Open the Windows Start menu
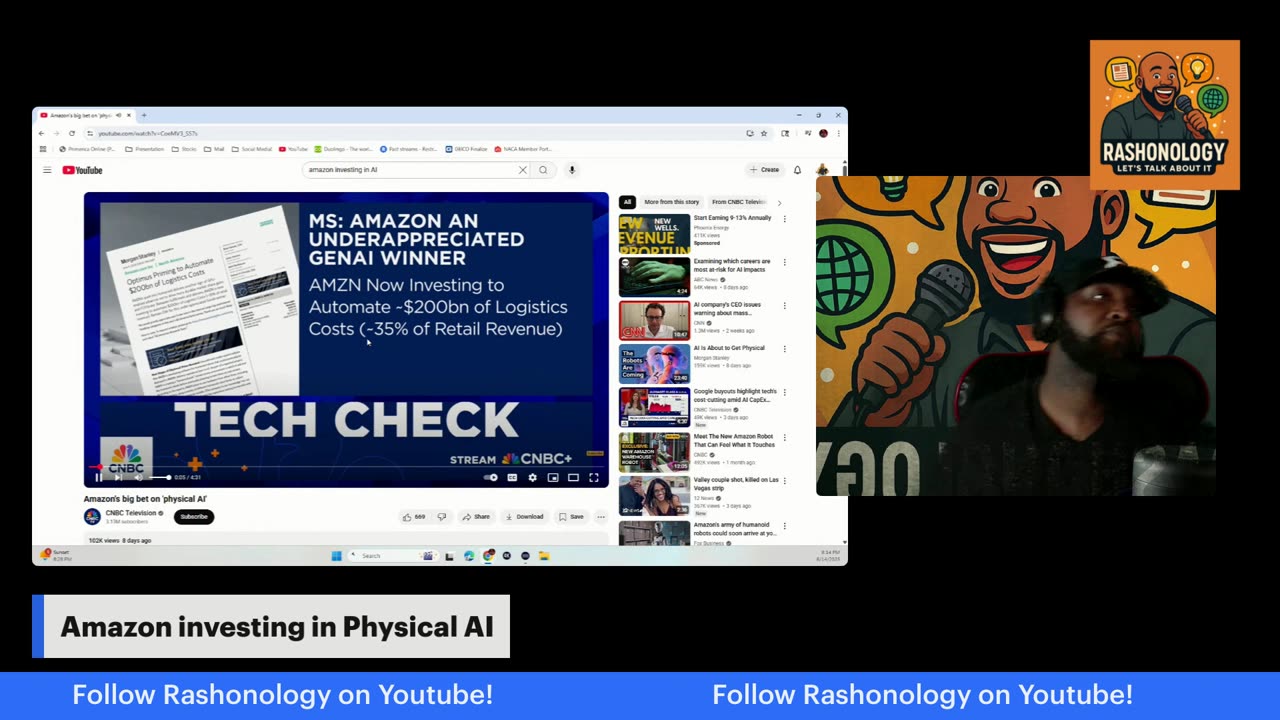Image resolution: width=1280 pixels, height=720 pixels. pos(336,556)
